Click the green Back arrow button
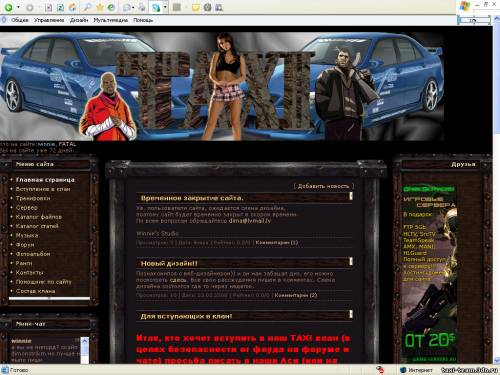500x375 pixels. 9,7
